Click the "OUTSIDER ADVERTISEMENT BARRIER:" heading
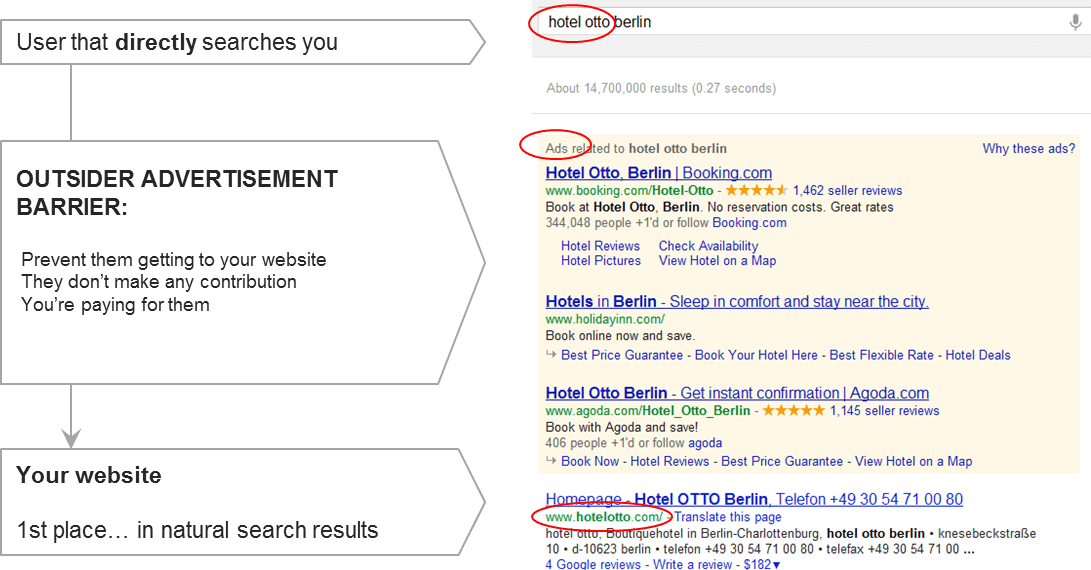 pos(177,193)
